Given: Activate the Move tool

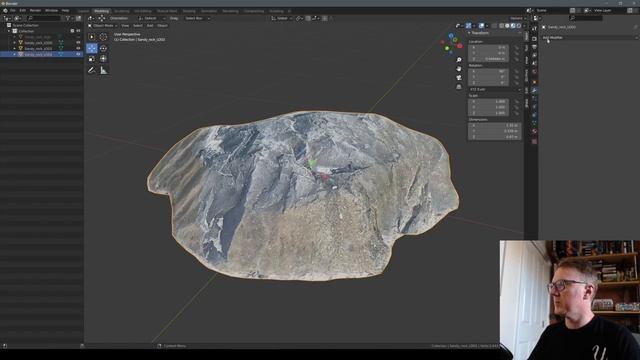Looking at the screenshot, I should pos(92,48).
